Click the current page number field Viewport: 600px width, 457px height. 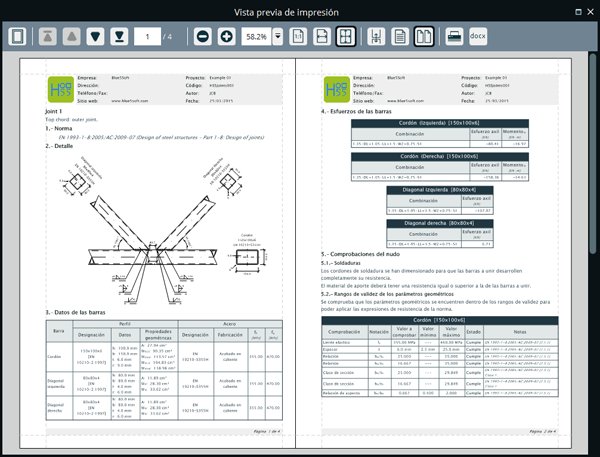click(147, 36)
